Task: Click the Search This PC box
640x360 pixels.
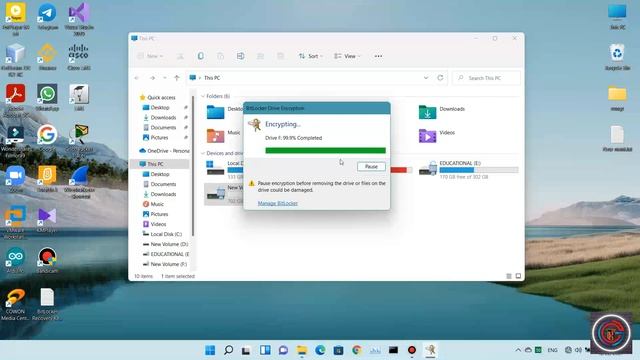Action: (487, 78)
